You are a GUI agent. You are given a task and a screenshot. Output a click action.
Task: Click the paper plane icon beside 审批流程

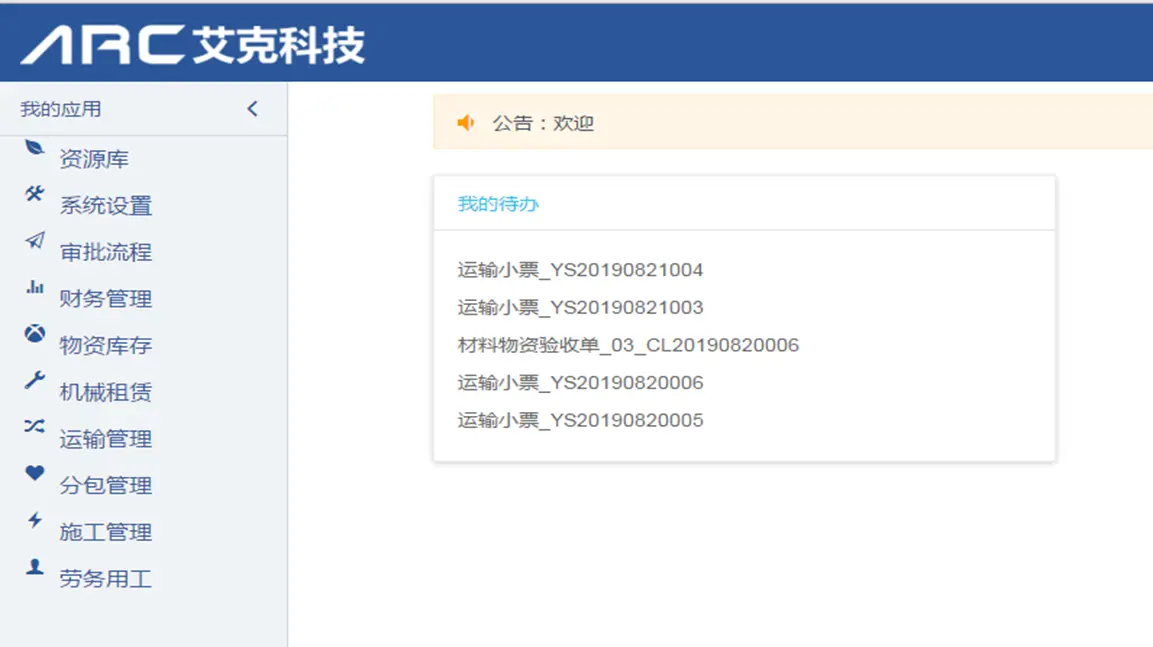(x=35, y=240)
